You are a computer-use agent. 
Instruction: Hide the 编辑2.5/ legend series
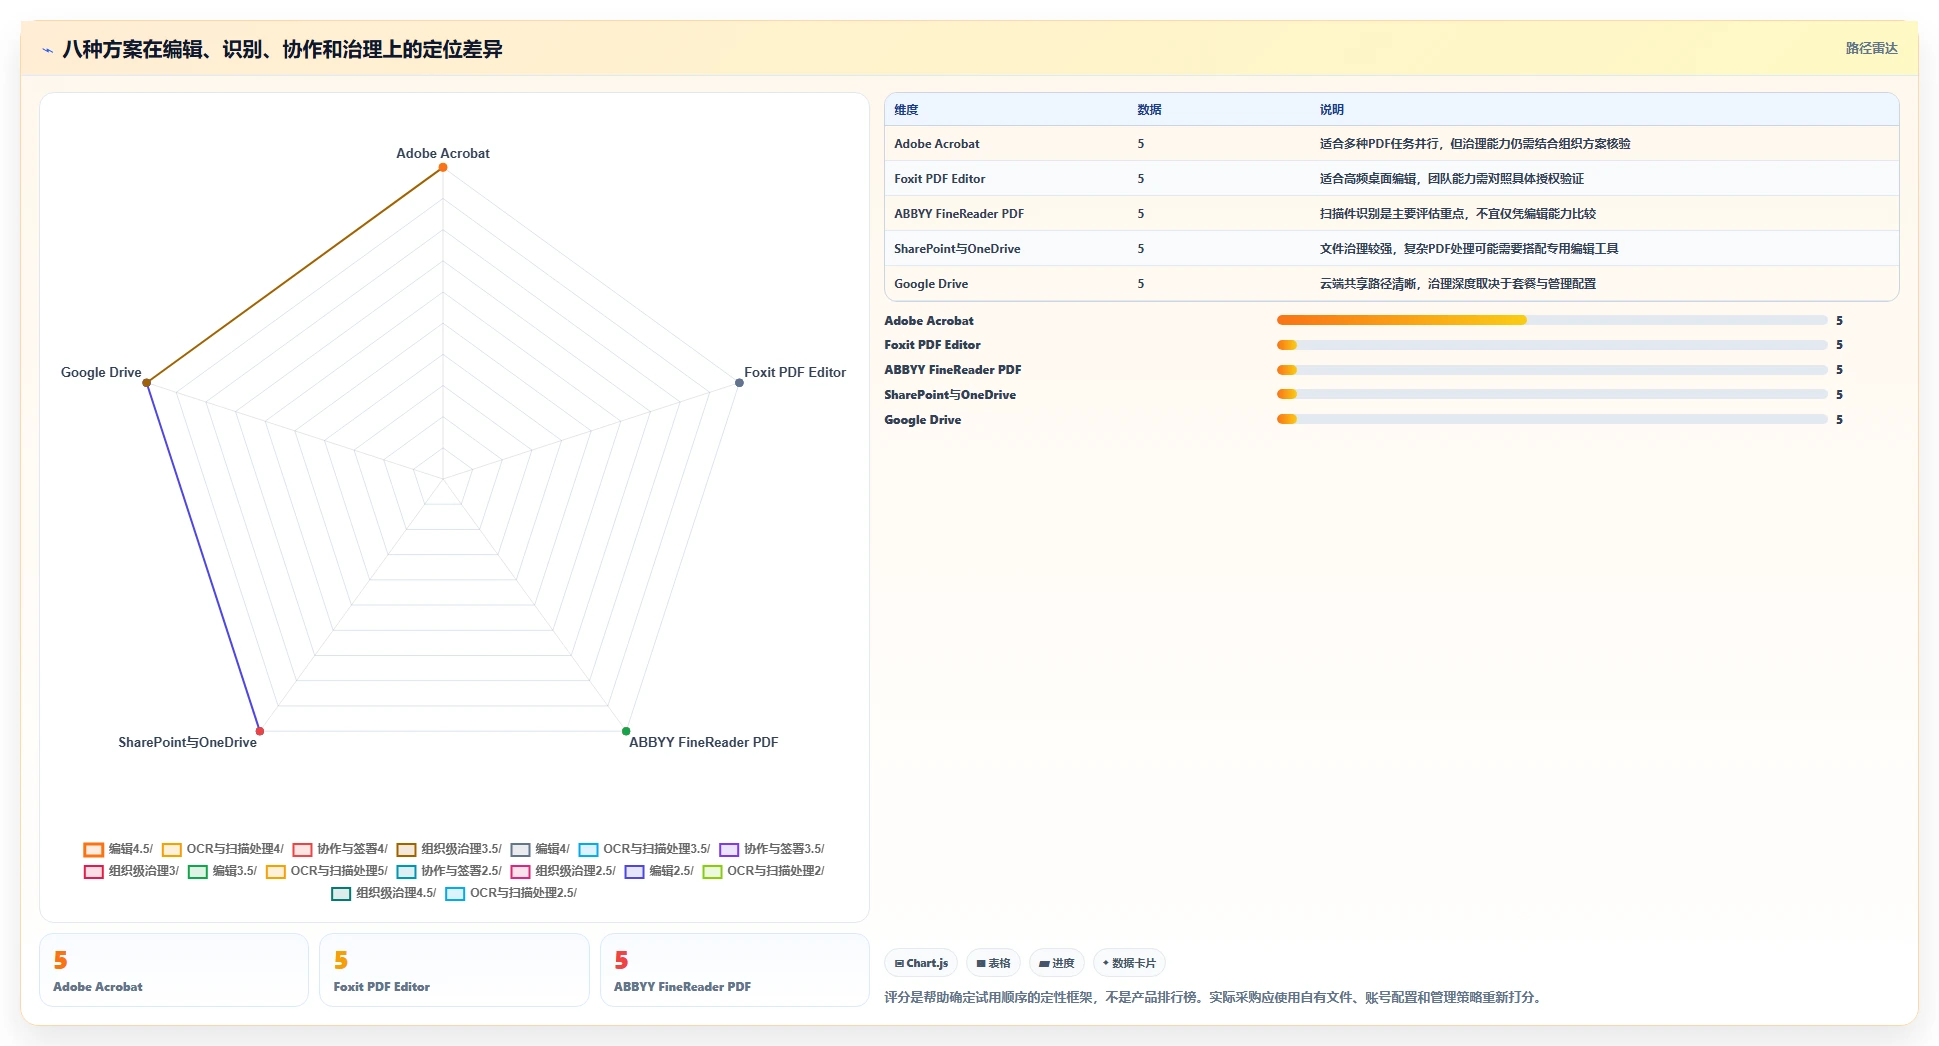(x=658, y=871)
